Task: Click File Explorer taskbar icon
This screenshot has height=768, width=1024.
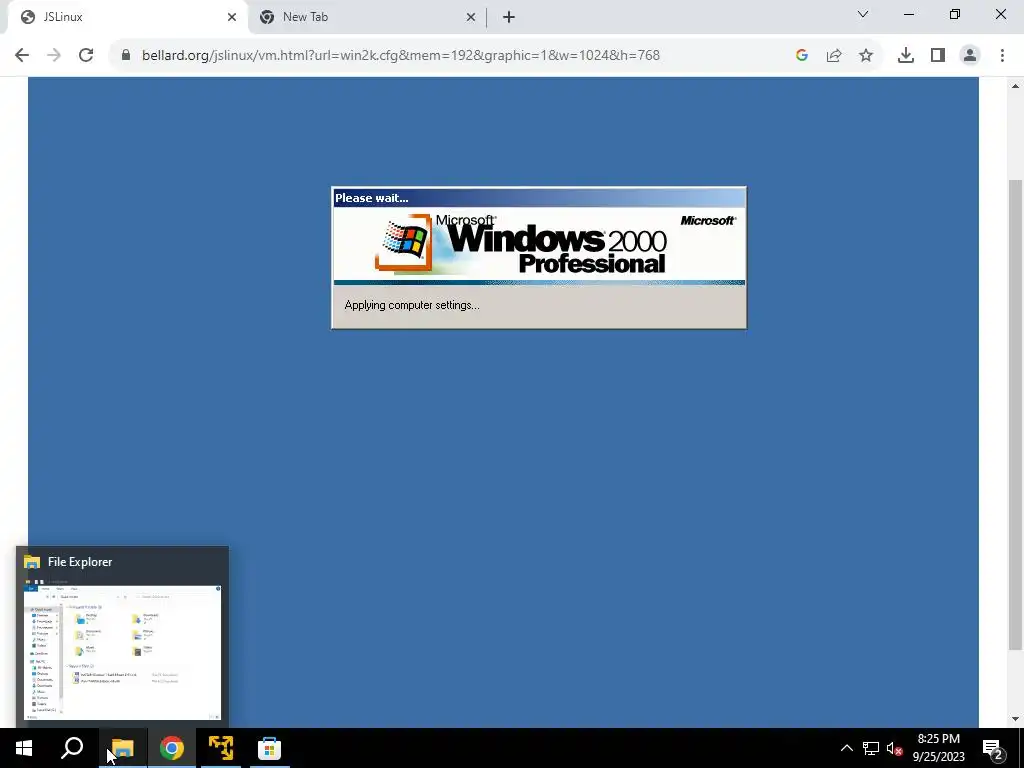Action: [x=123, y=748]
